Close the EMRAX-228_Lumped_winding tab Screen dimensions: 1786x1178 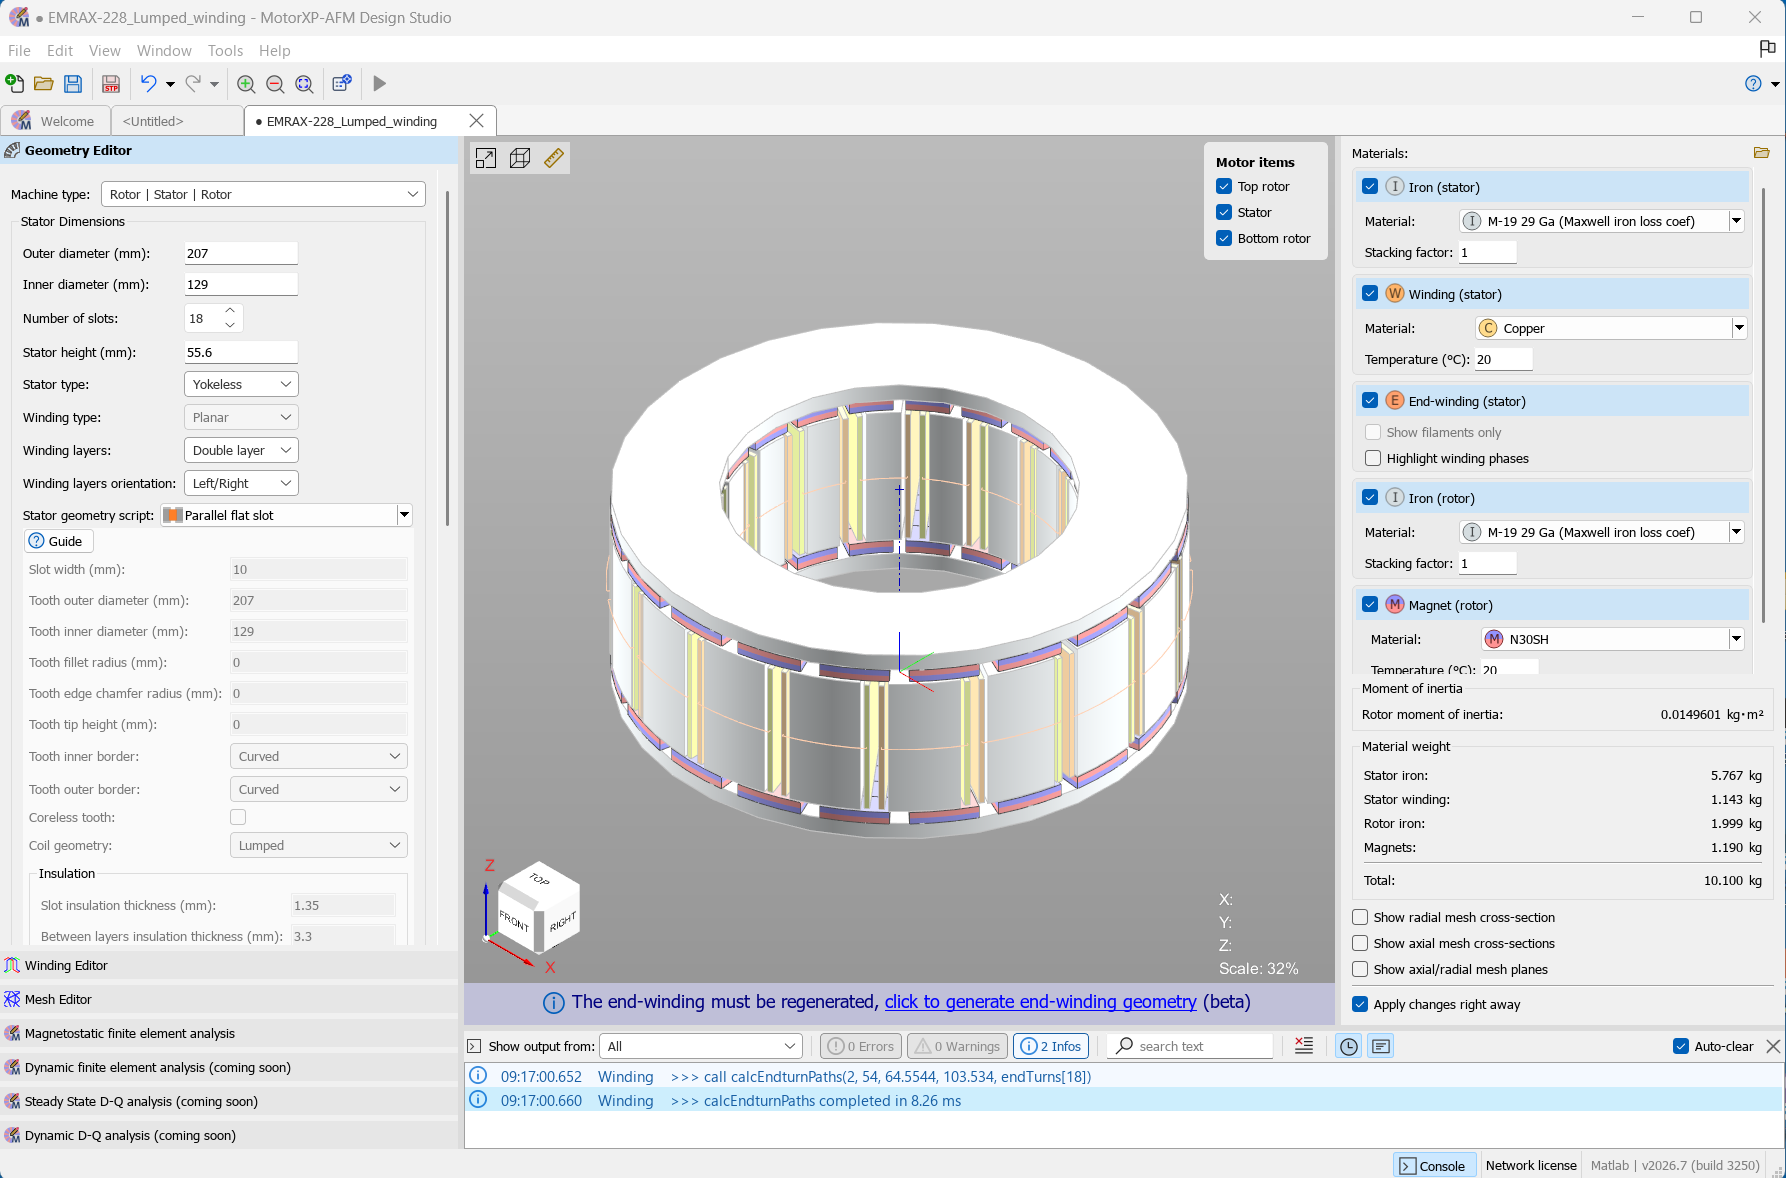click(x=476, y=121)
